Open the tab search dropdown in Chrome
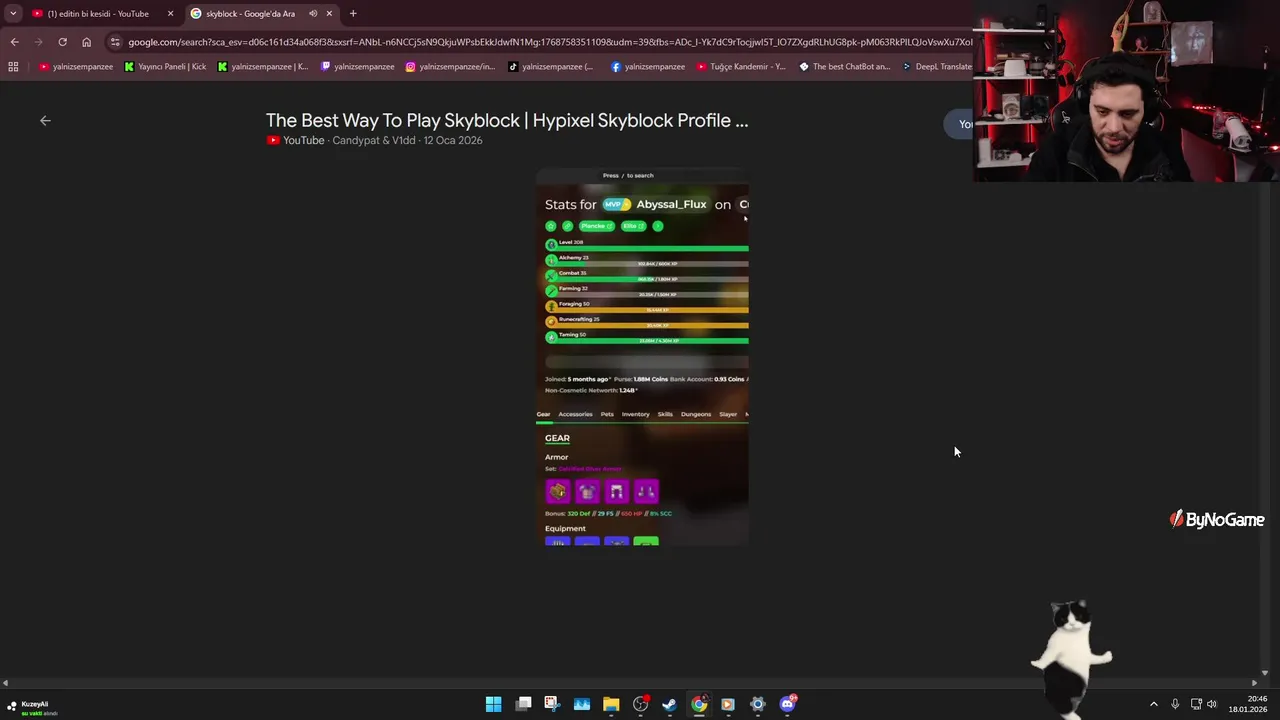 click(13, 13)
